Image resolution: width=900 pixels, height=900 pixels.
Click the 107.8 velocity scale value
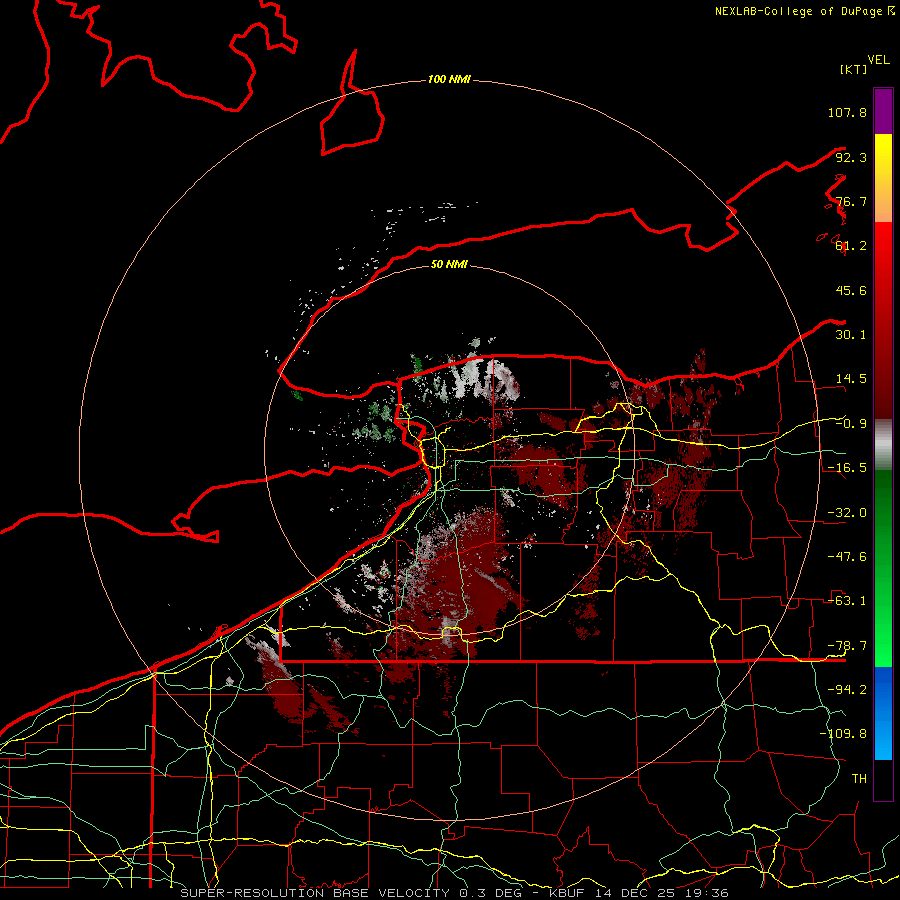pyautogui.click(x=847, y=112)
